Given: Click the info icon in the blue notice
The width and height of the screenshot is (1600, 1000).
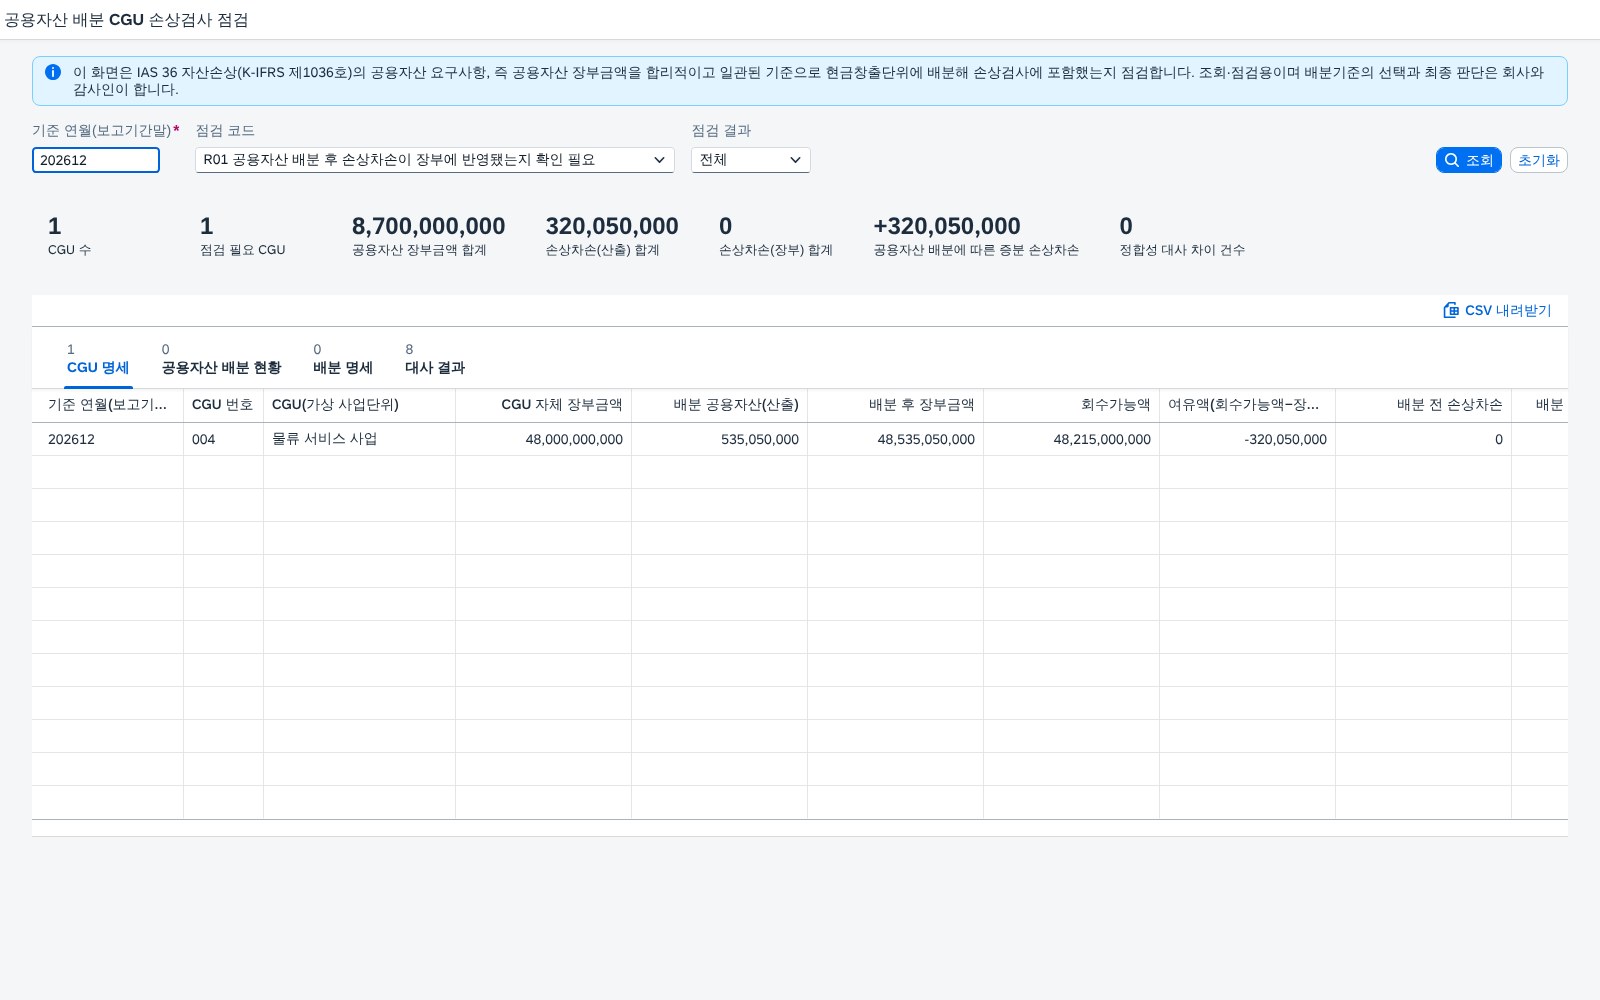Looking at the screenshot, I should [x=53, y=72].
